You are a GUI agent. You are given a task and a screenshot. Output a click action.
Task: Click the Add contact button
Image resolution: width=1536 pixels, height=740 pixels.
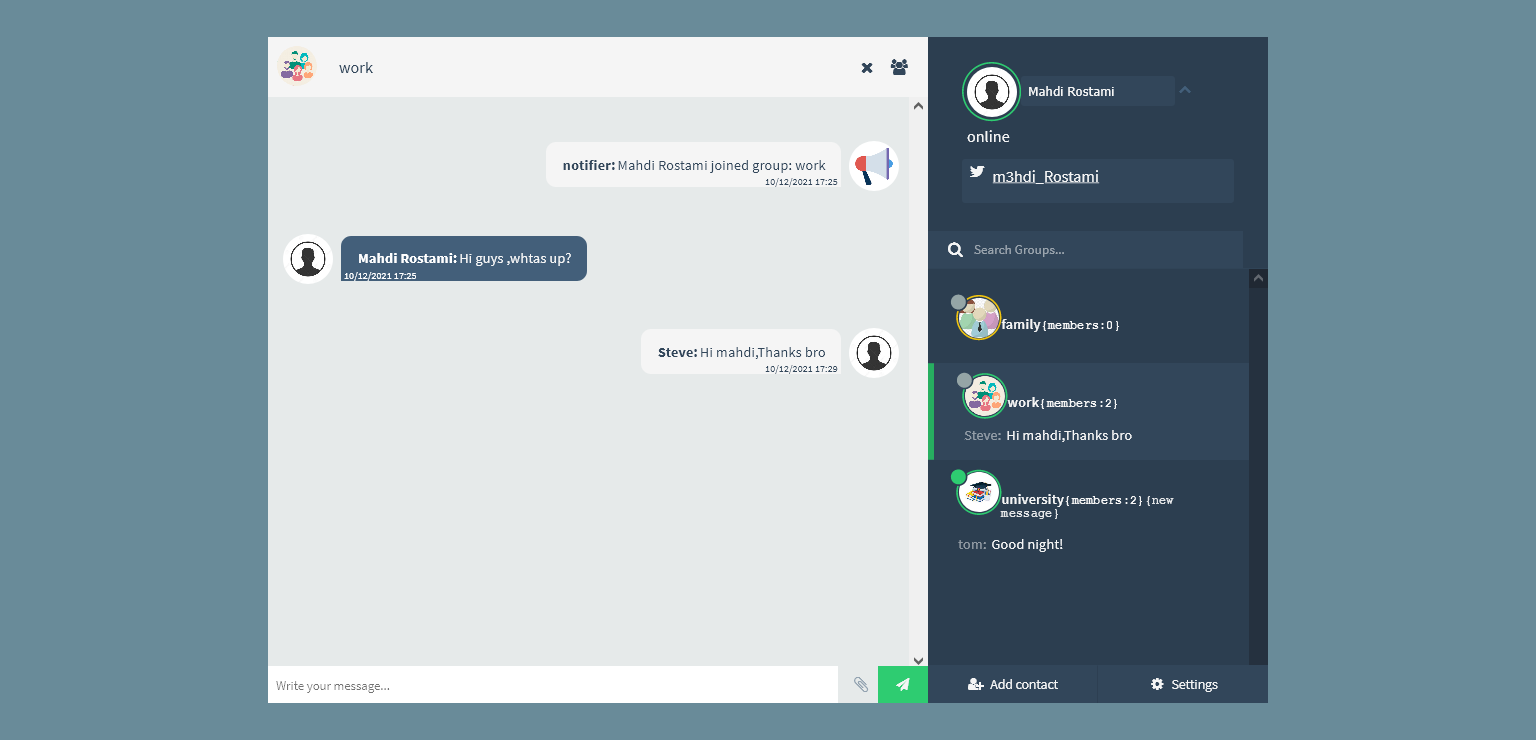tap(1013, 684)
